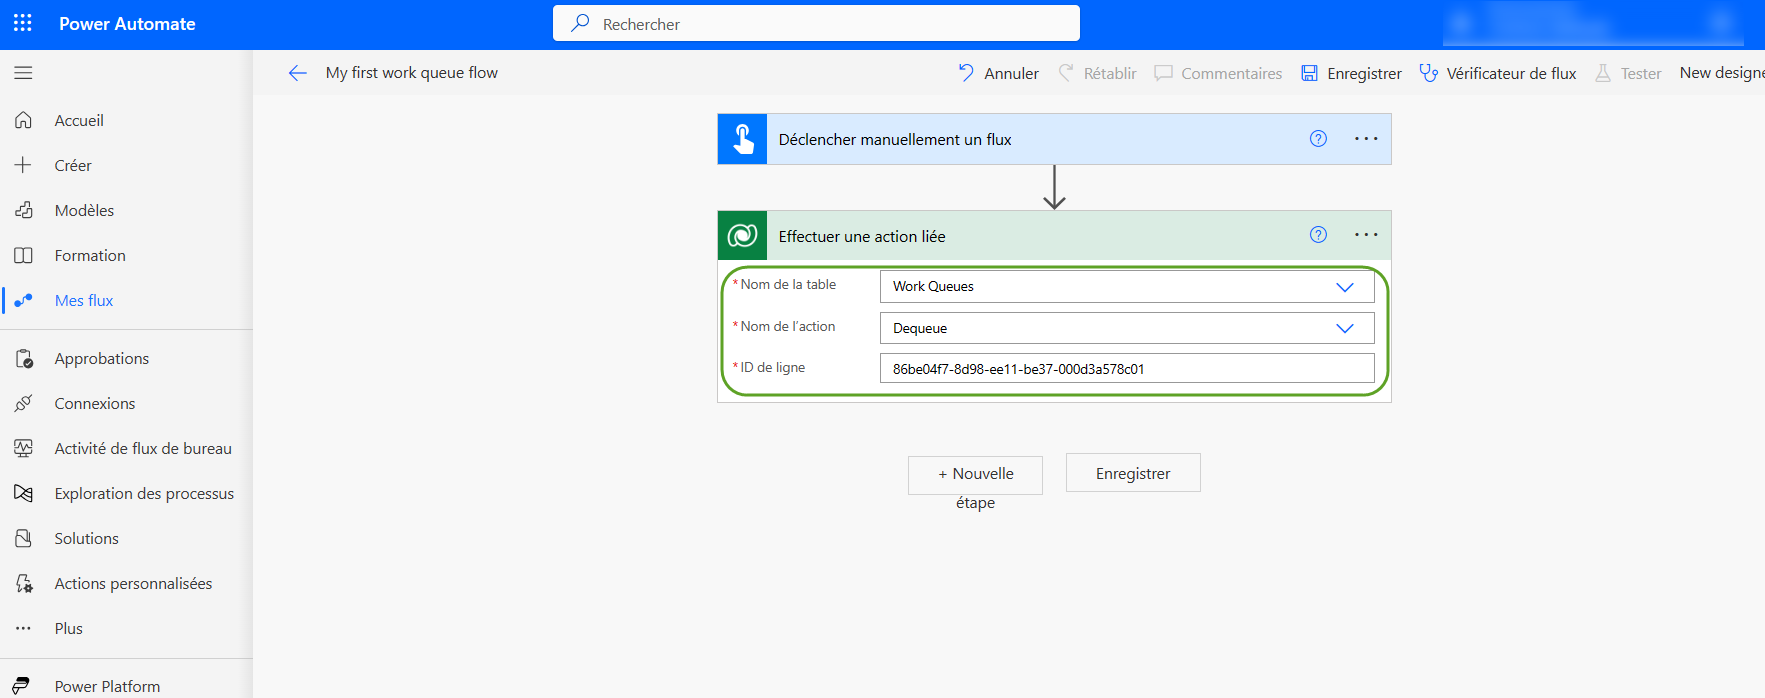
Task: Go back using the left arrow
Action: [297, 73]
